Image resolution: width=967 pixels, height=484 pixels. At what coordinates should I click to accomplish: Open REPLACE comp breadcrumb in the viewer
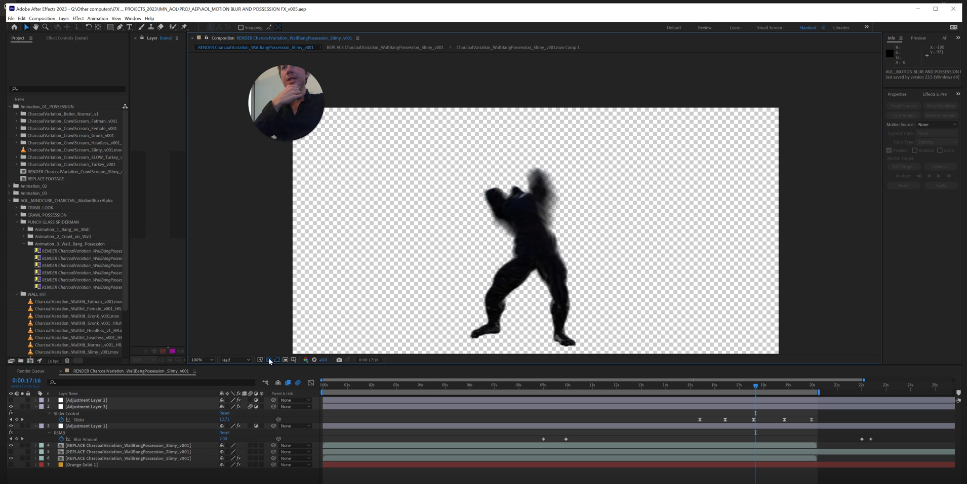coord(385,47)
